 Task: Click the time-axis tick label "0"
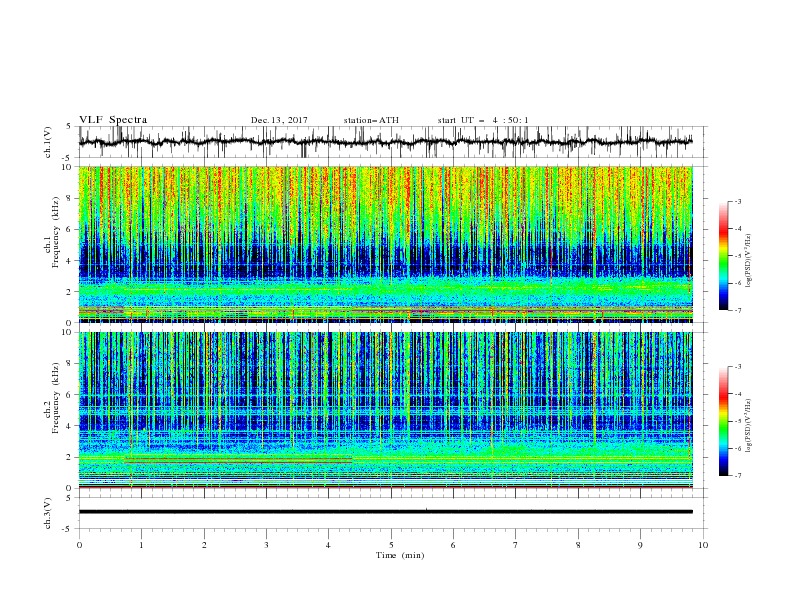79,545
